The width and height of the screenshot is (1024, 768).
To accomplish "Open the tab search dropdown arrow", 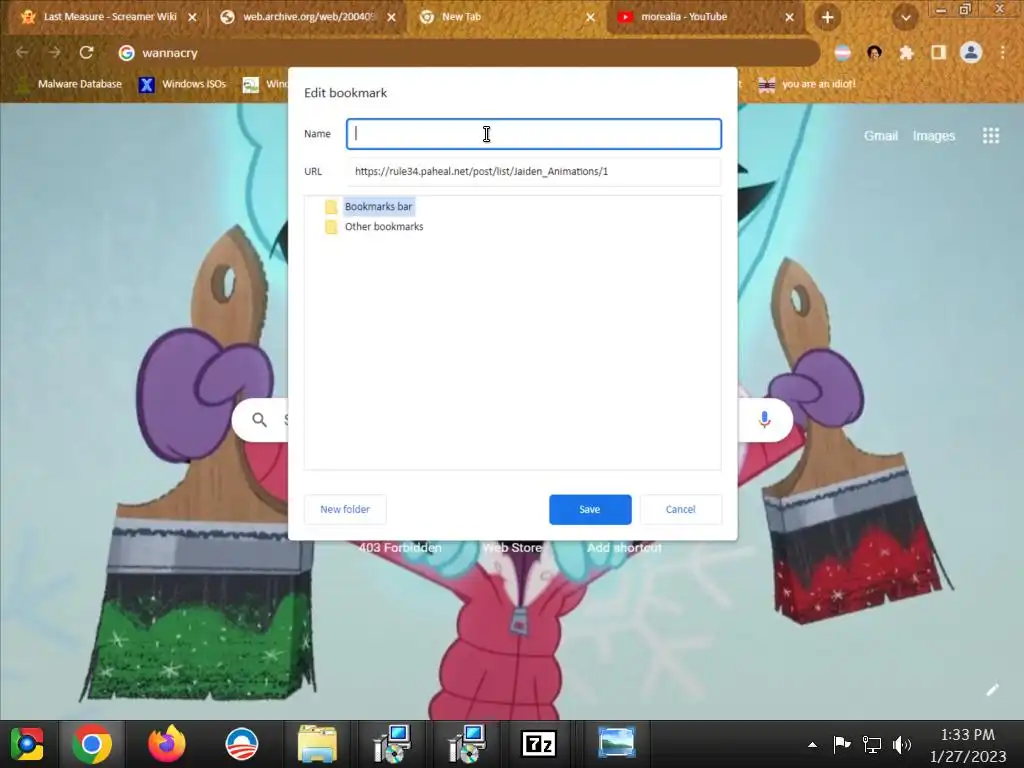I will [906, 18].
